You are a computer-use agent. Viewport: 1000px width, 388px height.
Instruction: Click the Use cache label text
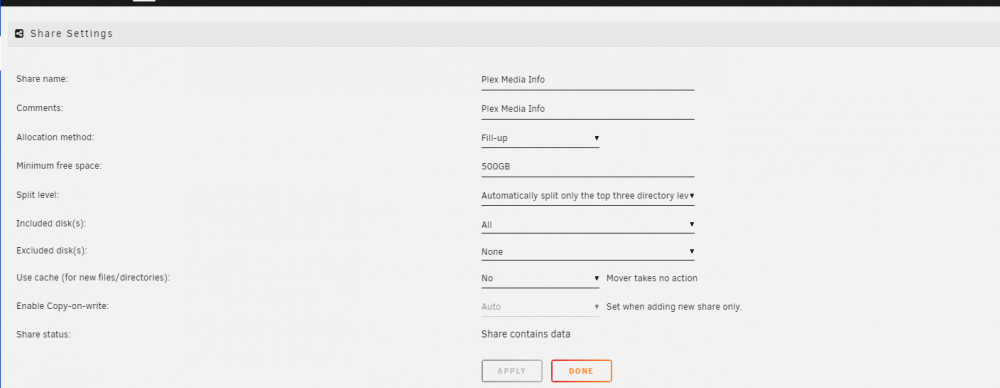click(93, 278)
